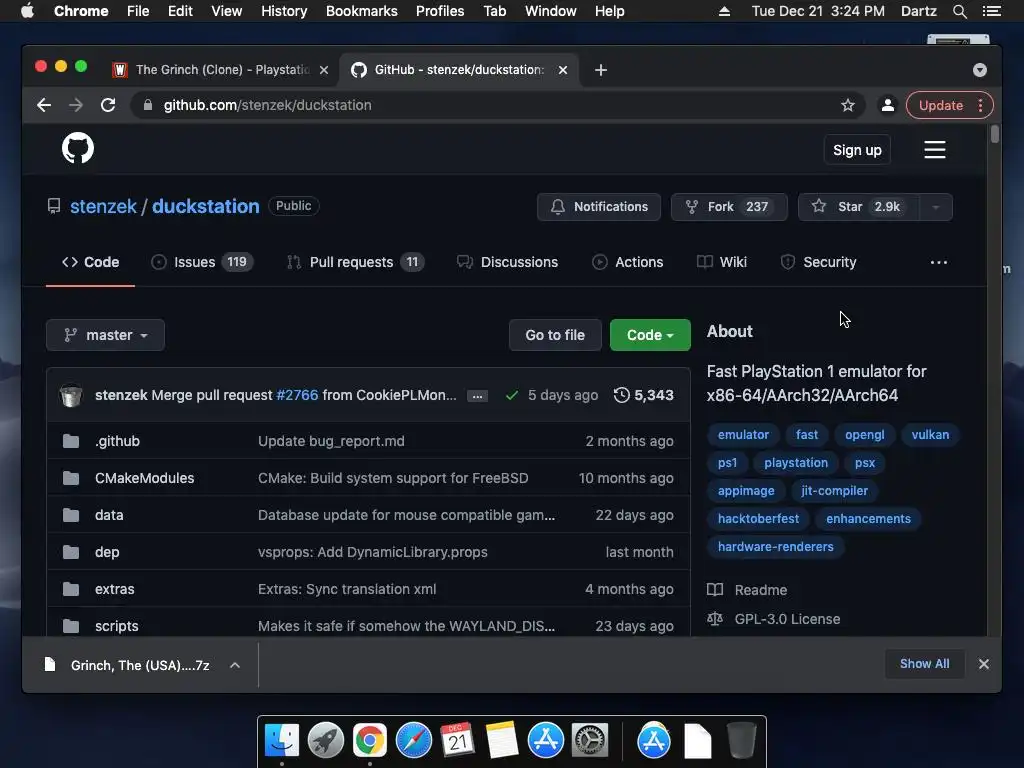This screenshot has width=1024, height=768.
Task: Open the .github folder
Action: click(117, 441)
